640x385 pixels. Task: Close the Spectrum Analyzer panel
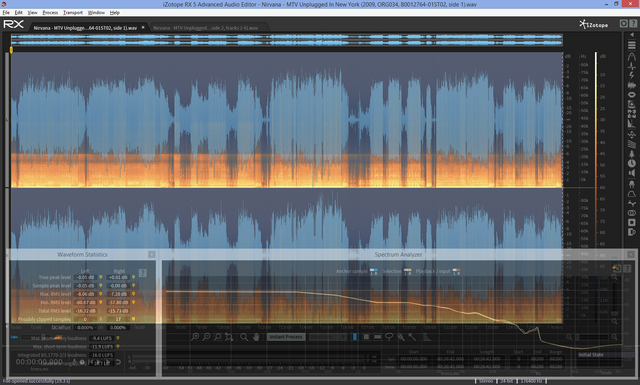(631, 254)
